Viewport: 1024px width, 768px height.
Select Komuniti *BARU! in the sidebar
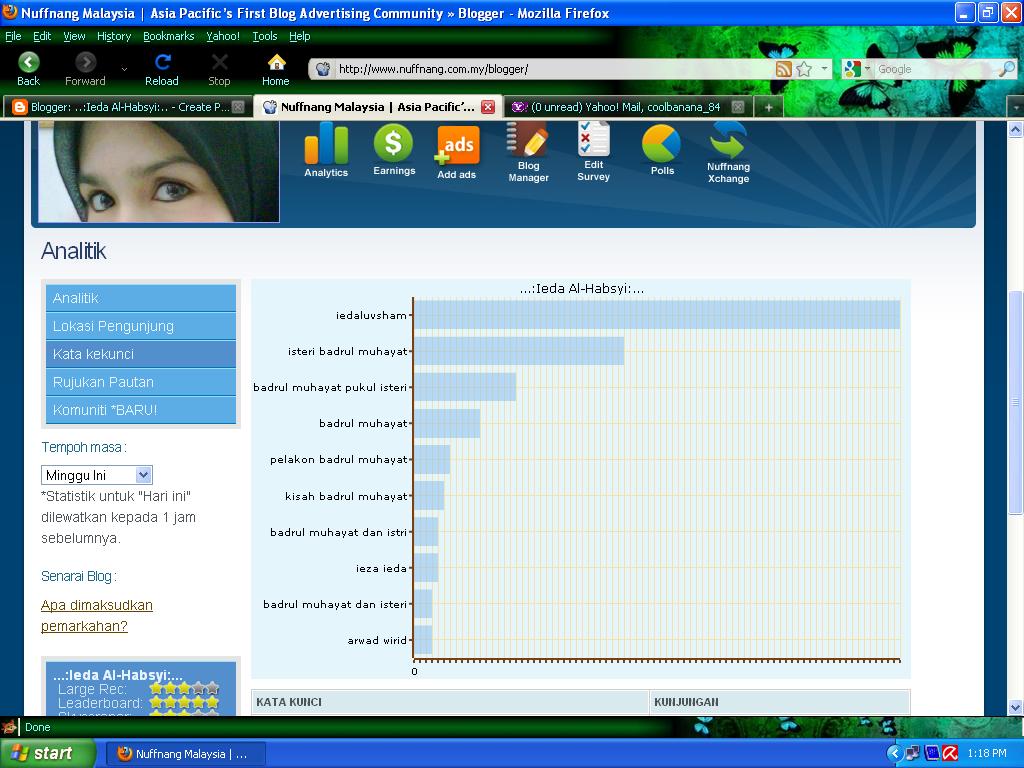point(140,410)
